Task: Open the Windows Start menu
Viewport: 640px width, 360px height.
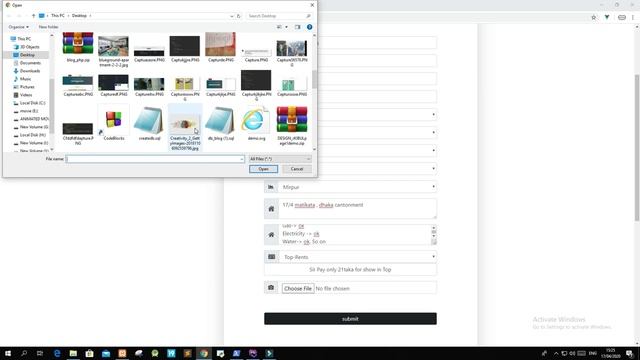Action: point(8,353)
